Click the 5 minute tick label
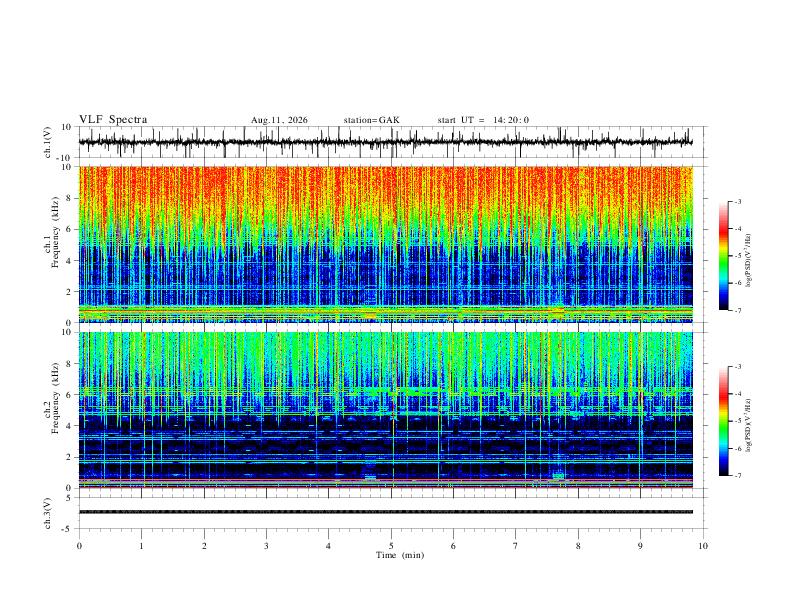 pos(391,546)
